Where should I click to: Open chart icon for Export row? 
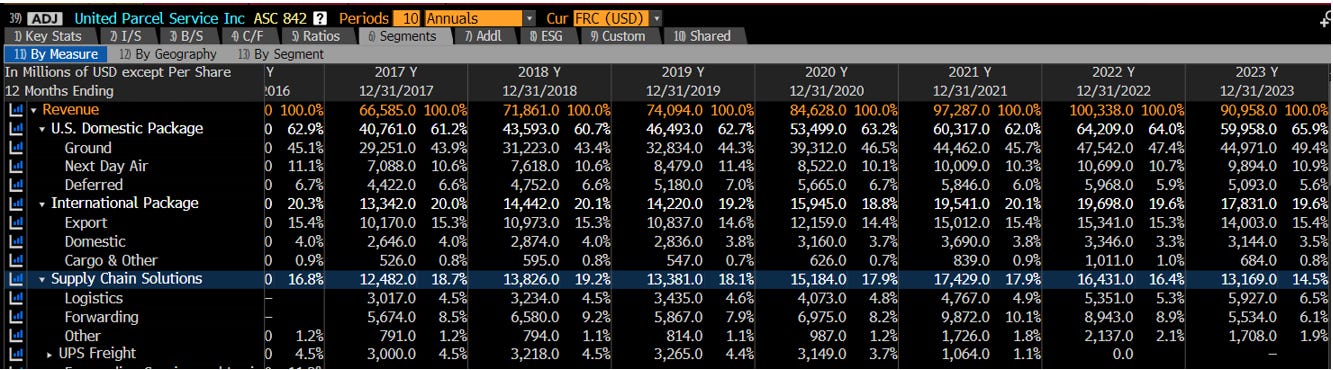point(15,223)
